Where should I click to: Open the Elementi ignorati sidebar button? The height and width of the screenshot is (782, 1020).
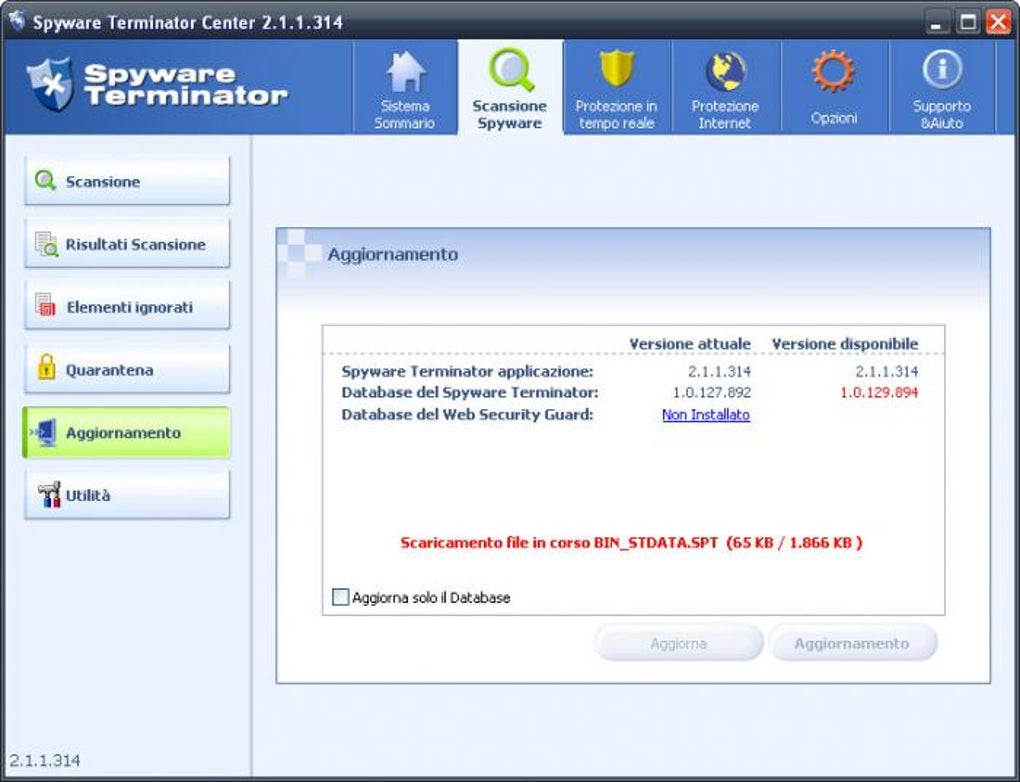tap(127, 306)
